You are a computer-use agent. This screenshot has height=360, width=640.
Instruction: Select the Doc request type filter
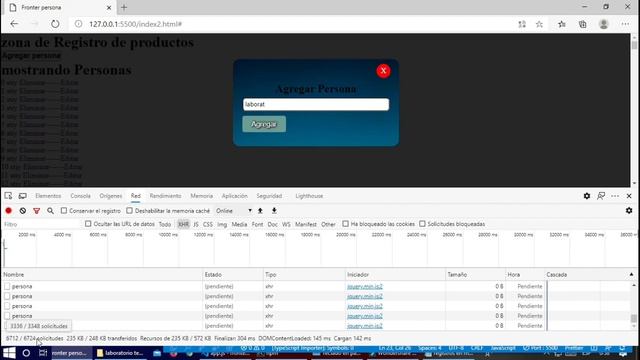273,224
